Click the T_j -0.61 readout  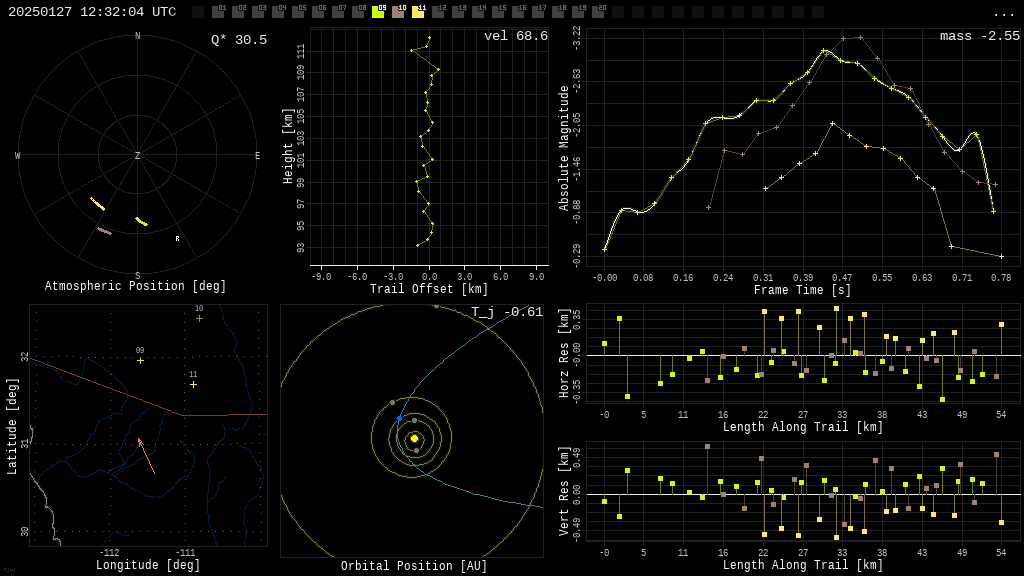[x=507, y=312]
